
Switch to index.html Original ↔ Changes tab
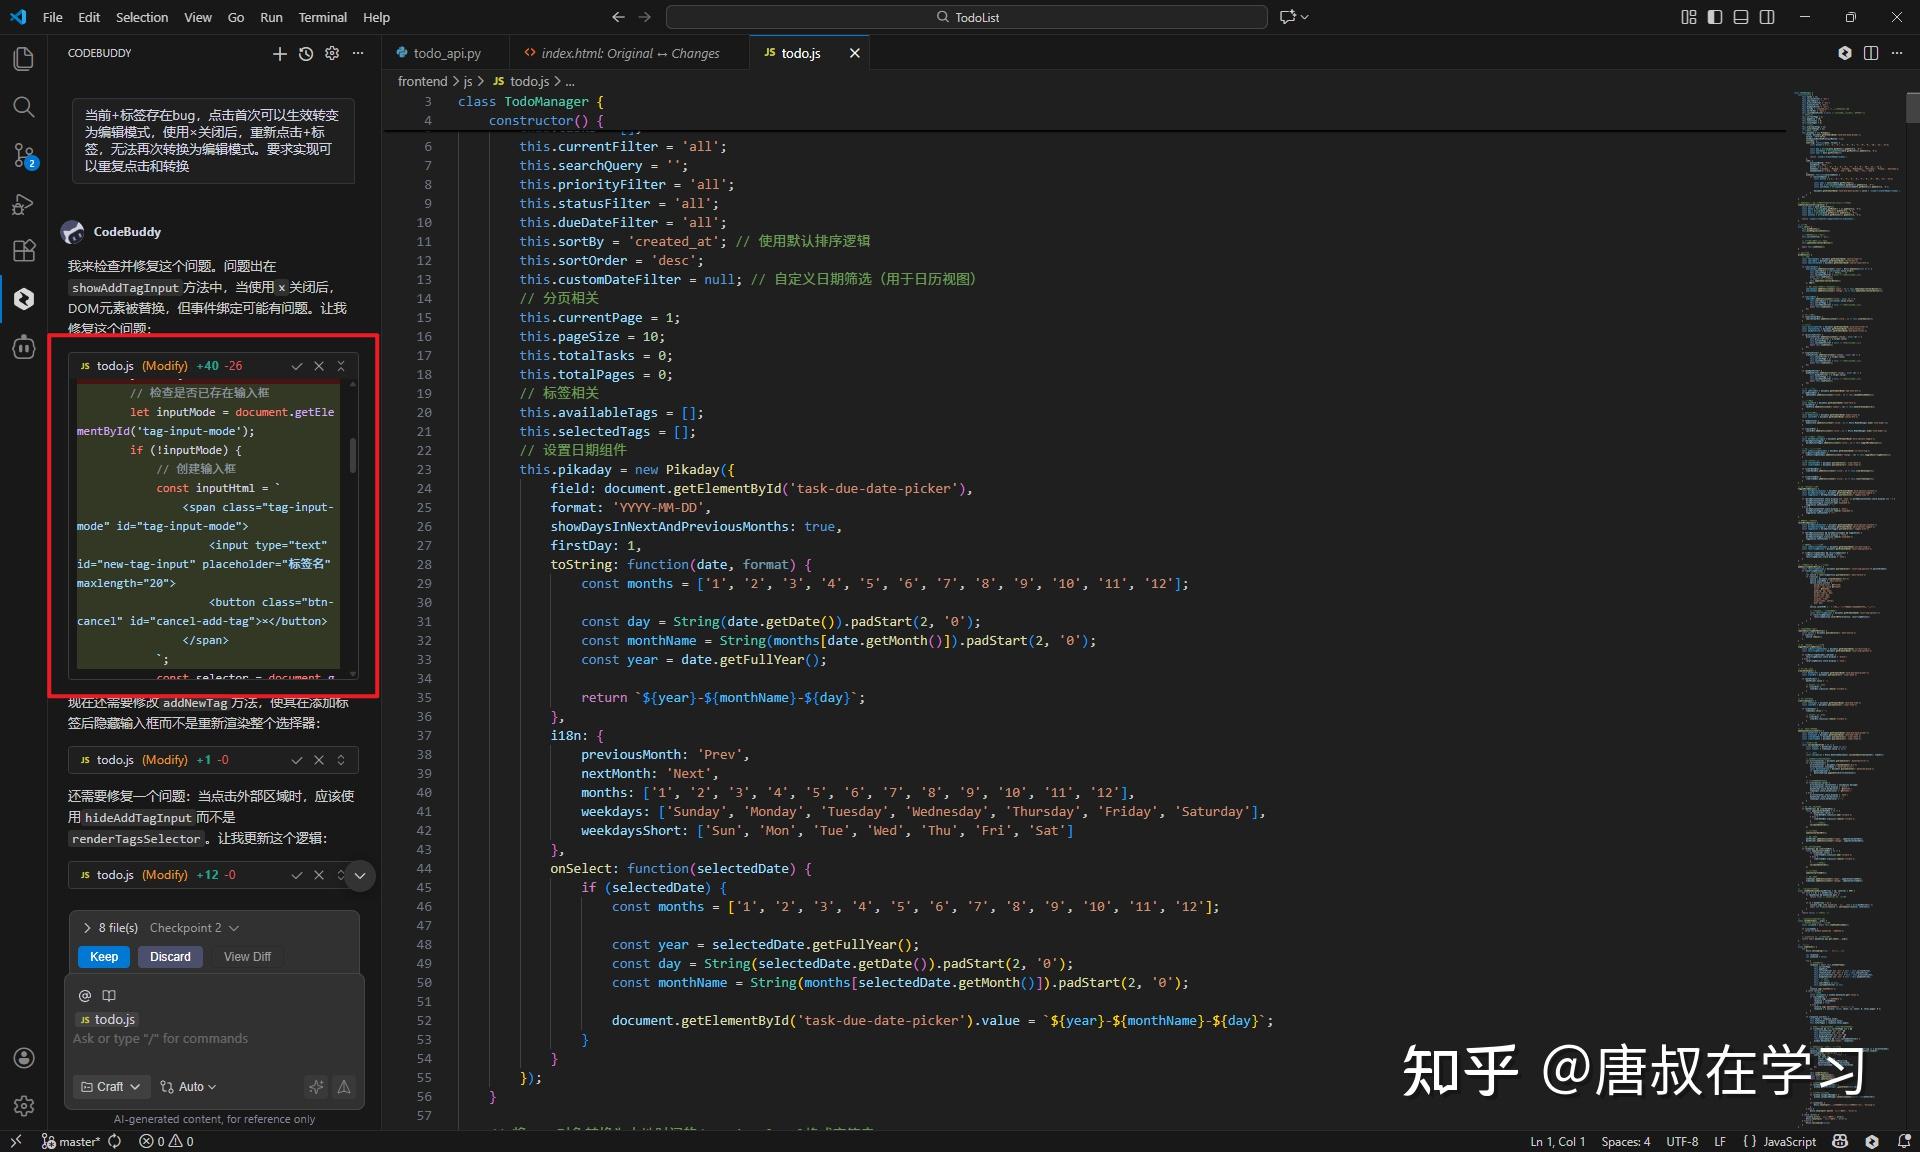(630, 53)
